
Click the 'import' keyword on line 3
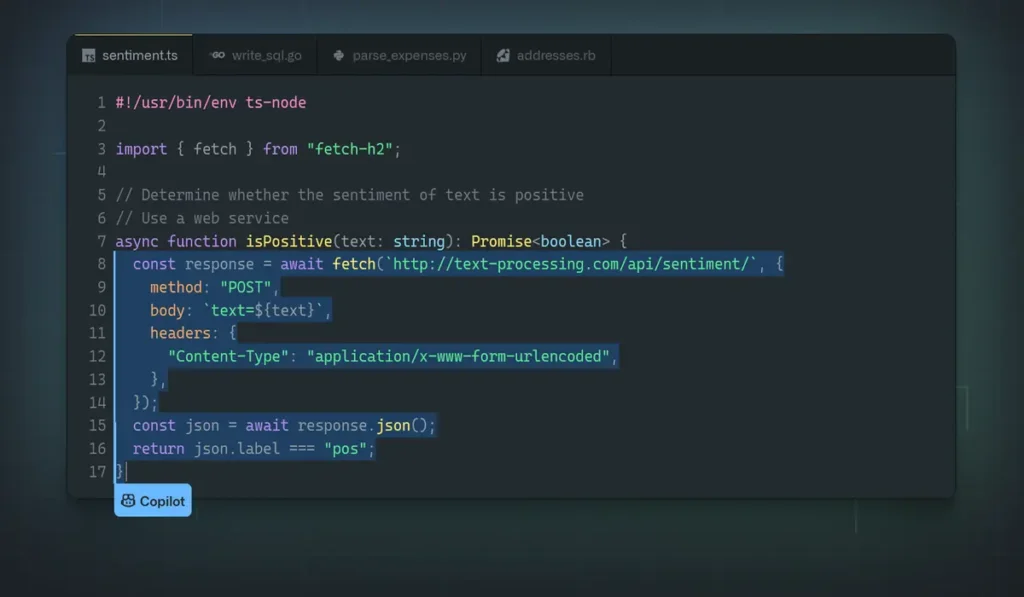coord(142,149)
